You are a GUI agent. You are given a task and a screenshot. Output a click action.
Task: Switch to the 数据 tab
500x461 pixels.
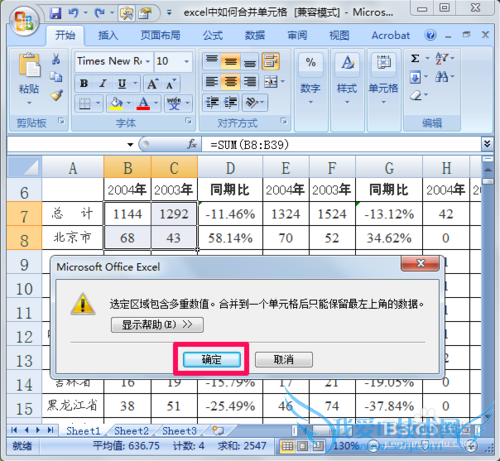pos(255,35)
